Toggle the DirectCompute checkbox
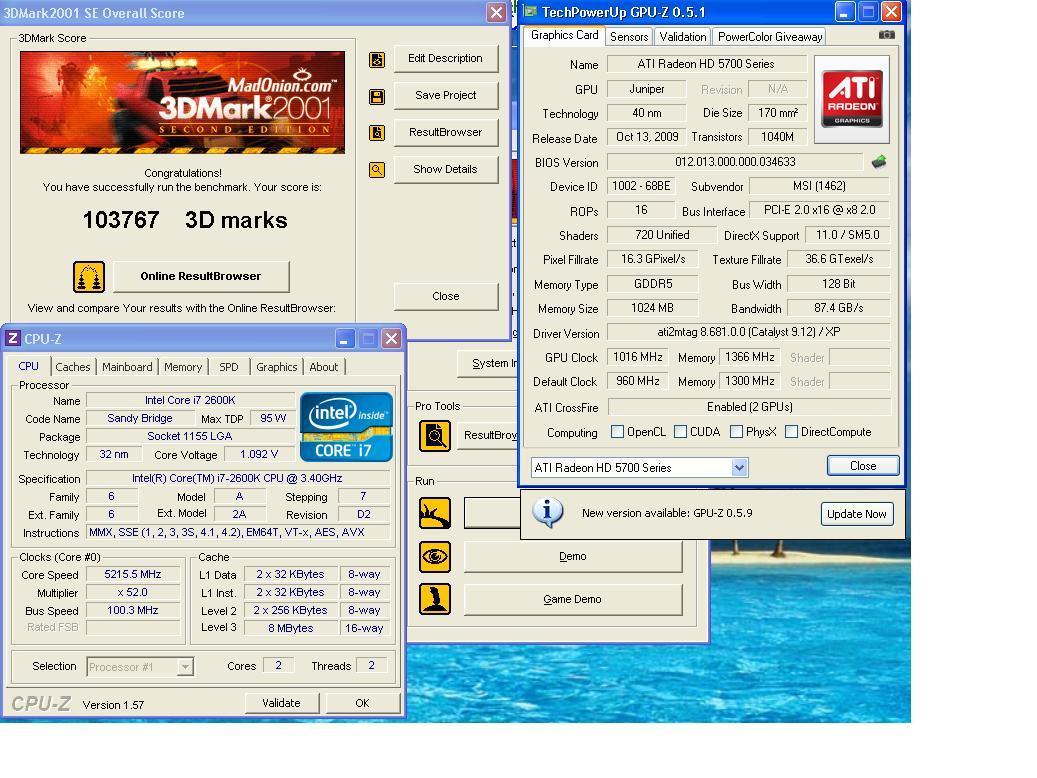Image resolution: width=1037 pixels, height=778 pixels. (792, 432)
